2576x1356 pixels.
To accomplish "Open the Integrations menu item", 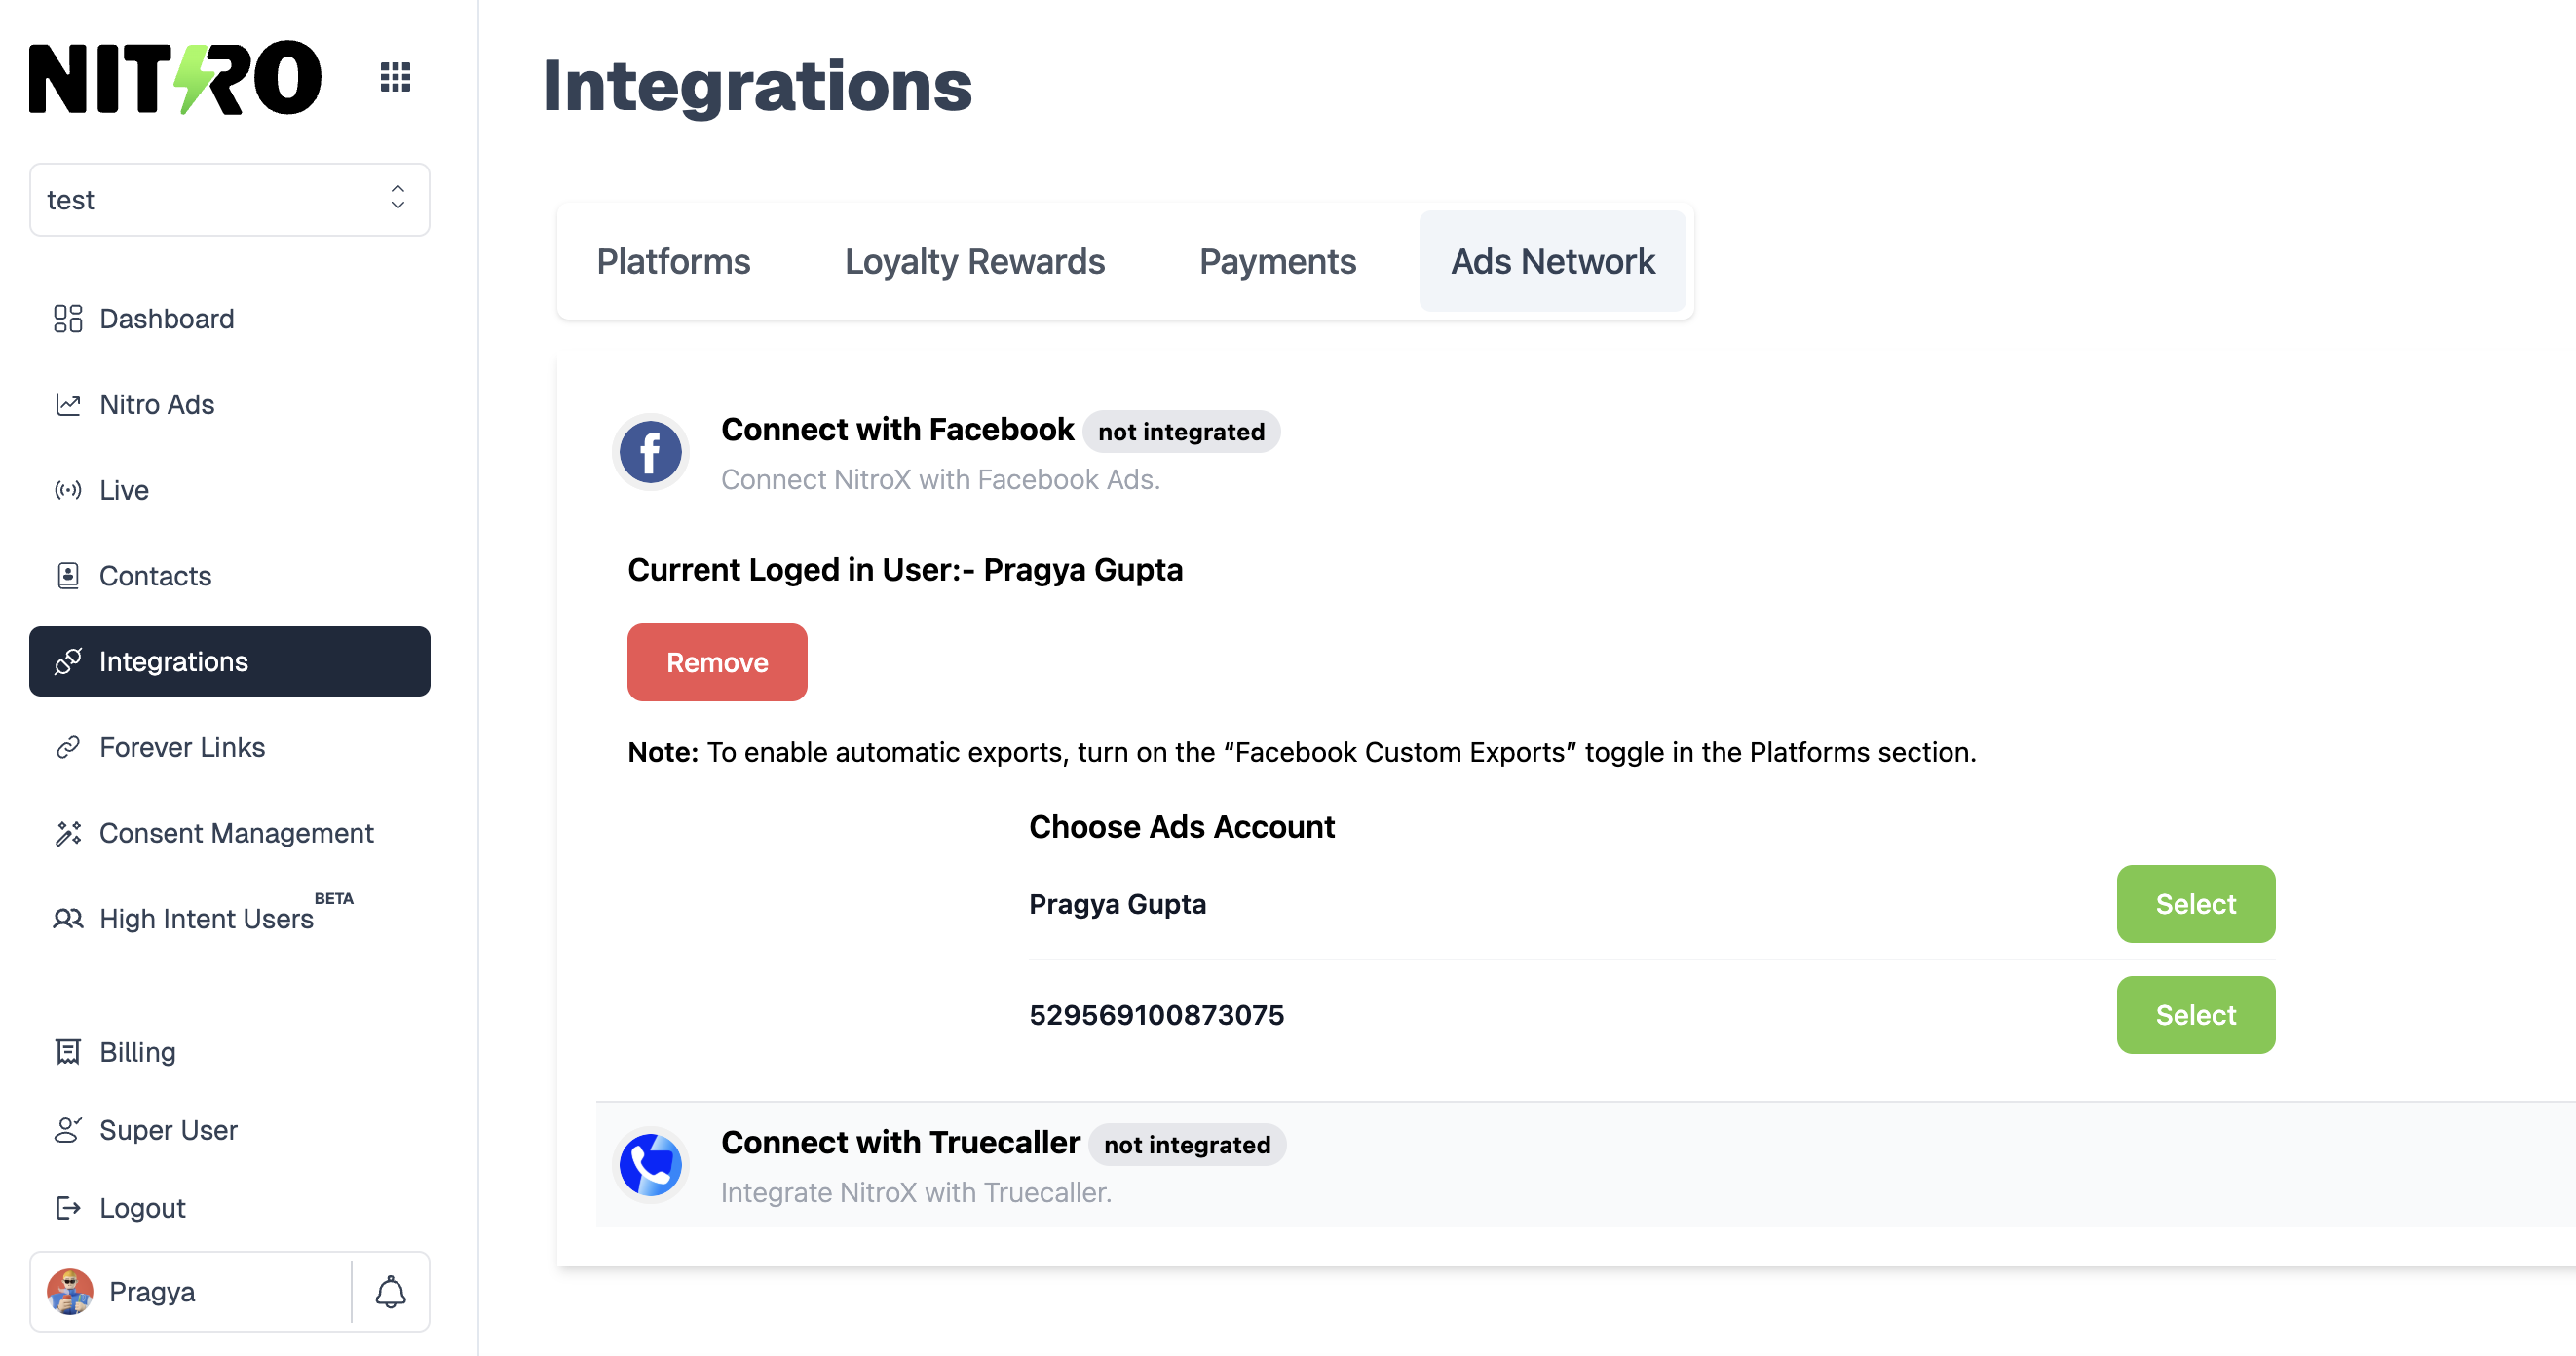I will point(230,661).
